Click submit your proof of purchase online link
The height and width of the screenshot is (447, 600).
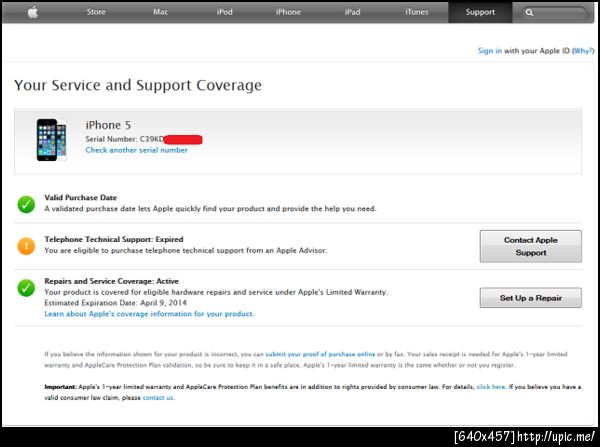tap(320, 354)
